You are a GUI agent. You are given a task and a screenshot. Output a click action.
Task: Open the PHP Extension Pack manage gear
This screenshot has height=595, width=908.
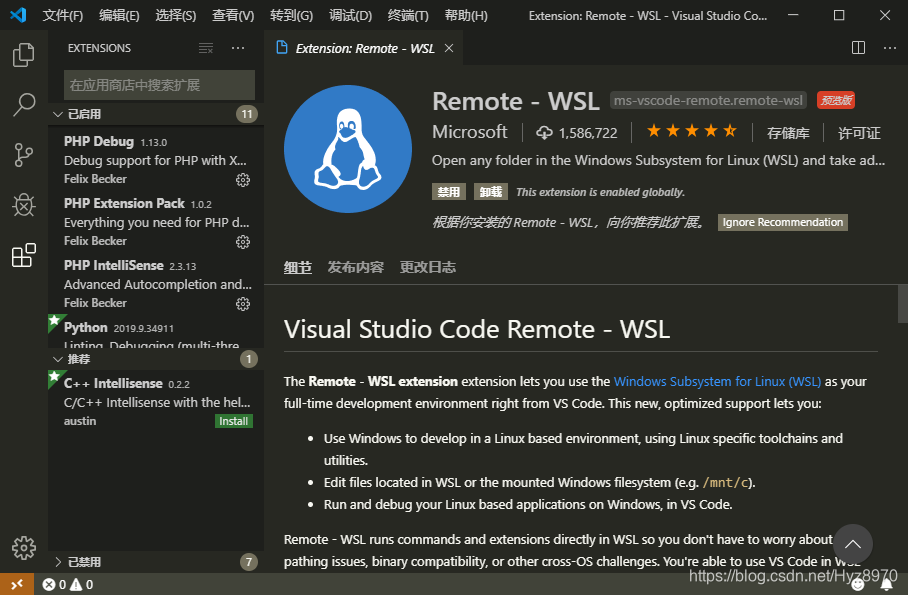click(243, 242)
